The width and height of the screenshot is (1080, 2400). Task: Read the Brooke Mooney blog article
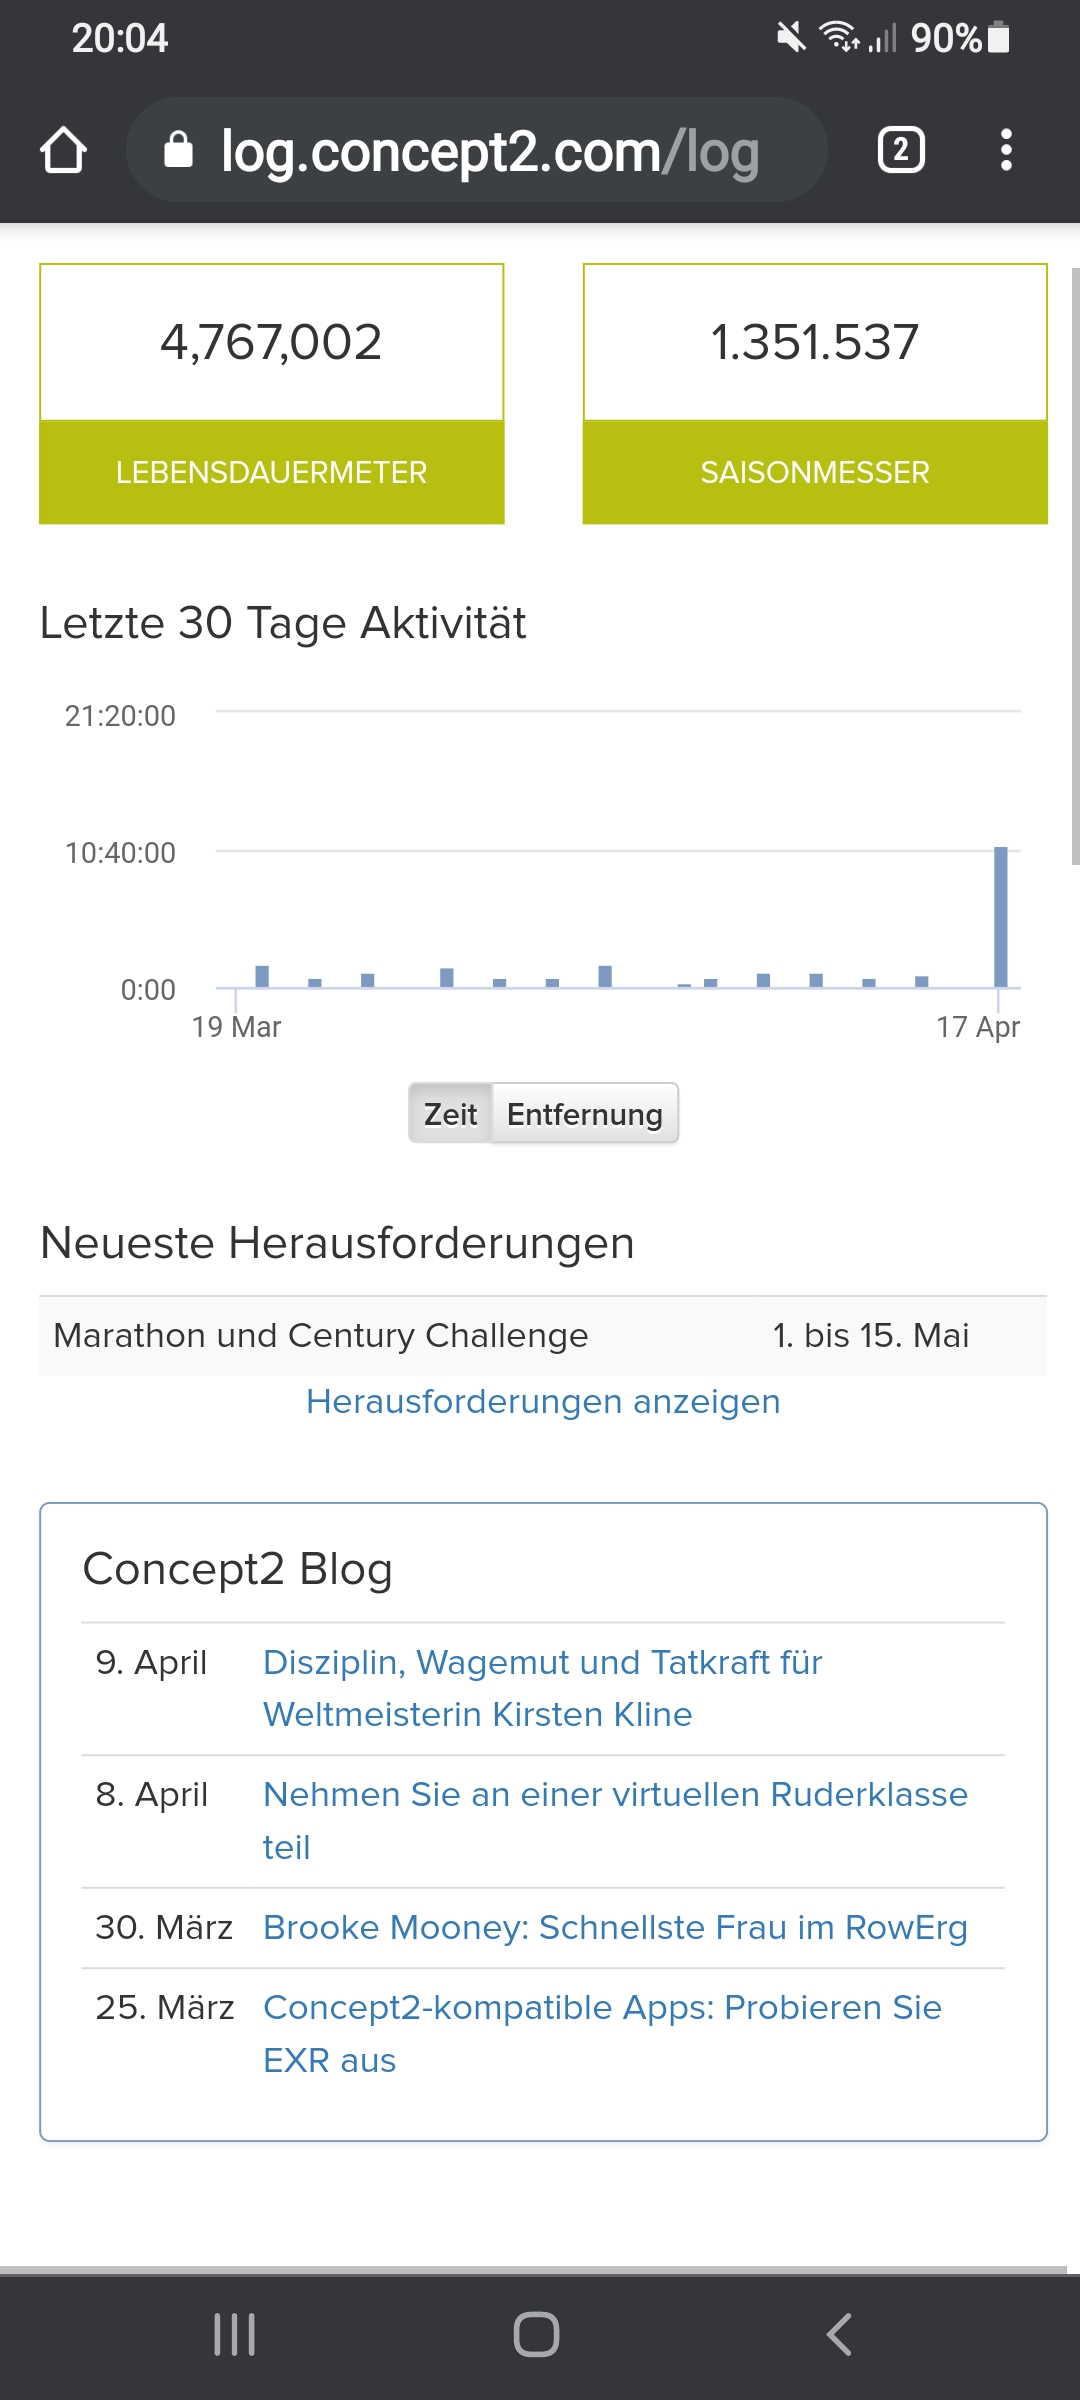615,1927
